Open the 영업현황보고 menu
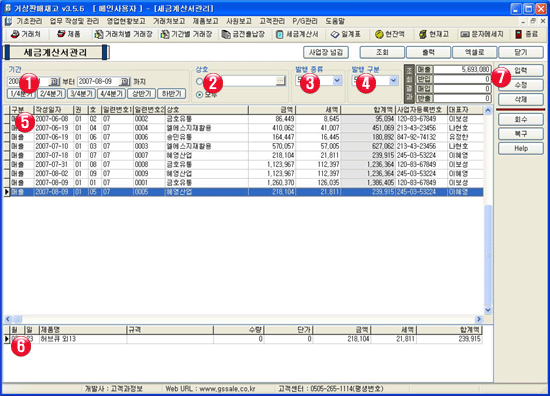Screen dimensions: 550x396 point(126,21)
